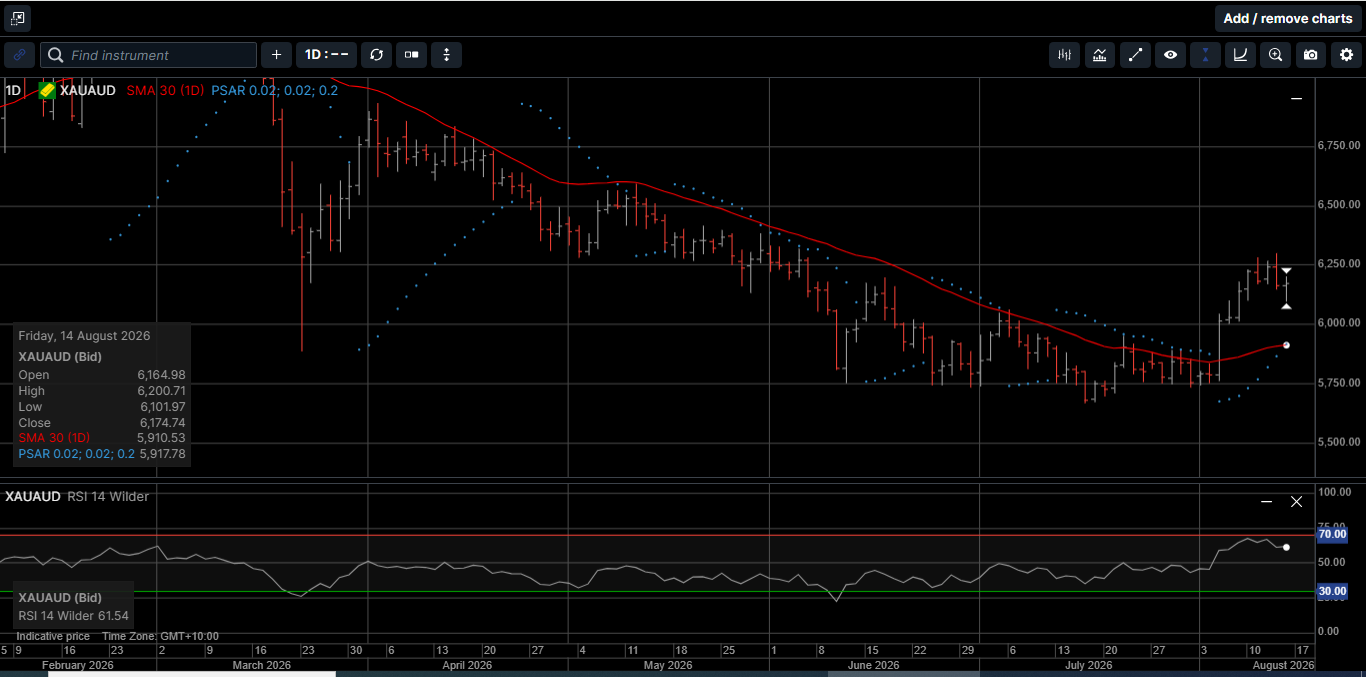
Task: Click the Find instrument search field
Action: [149, 55]
